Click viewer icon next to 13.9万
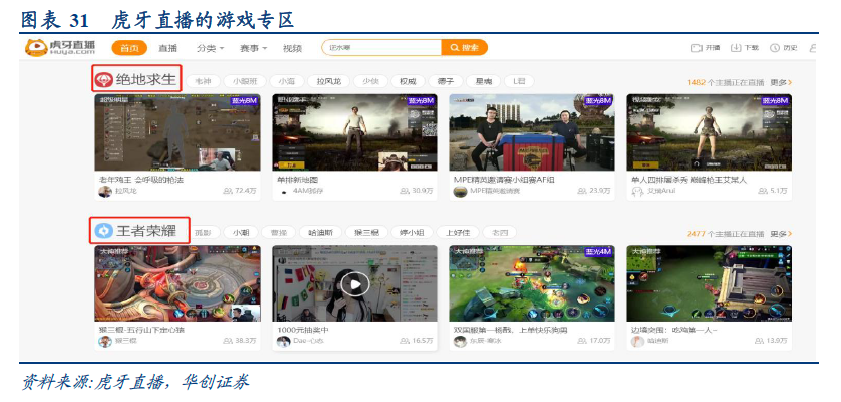841x402 pixels. pyautogui.click(x=760, y=341)
